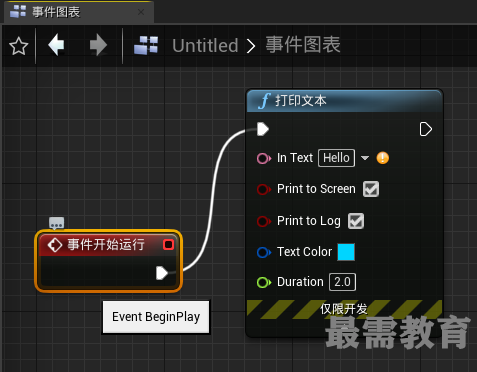Click the Print node's exec output pin
This screenshot has width=477, height=372.
425,129
